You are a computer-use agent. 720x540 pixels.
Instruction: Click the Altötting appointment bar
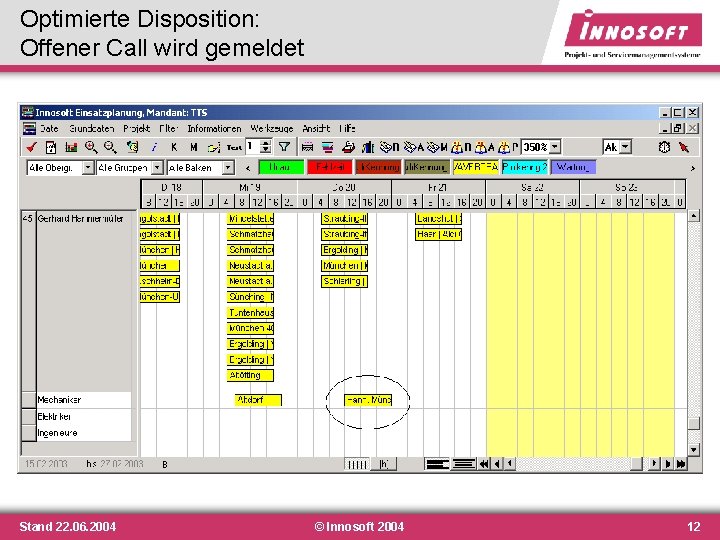pyautogui.click(x=250, y=375)
